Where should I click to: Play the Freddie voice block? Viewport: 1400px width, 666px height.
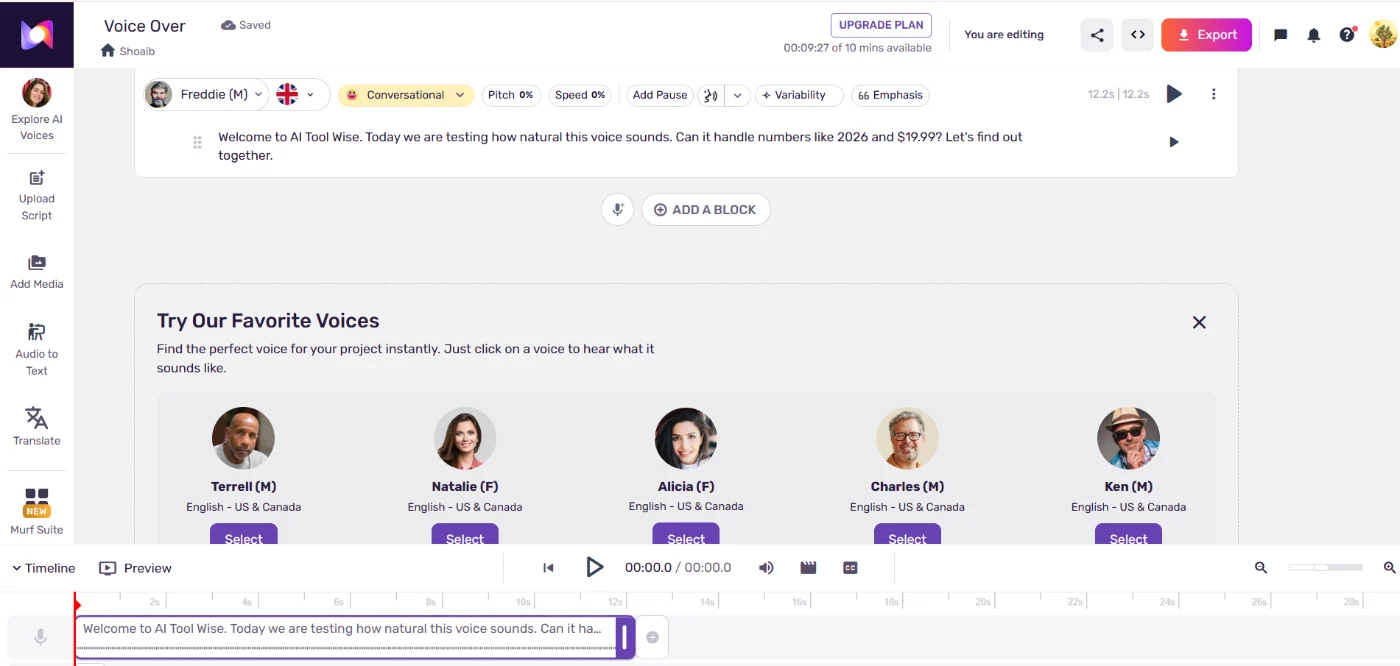(1174, 94)
